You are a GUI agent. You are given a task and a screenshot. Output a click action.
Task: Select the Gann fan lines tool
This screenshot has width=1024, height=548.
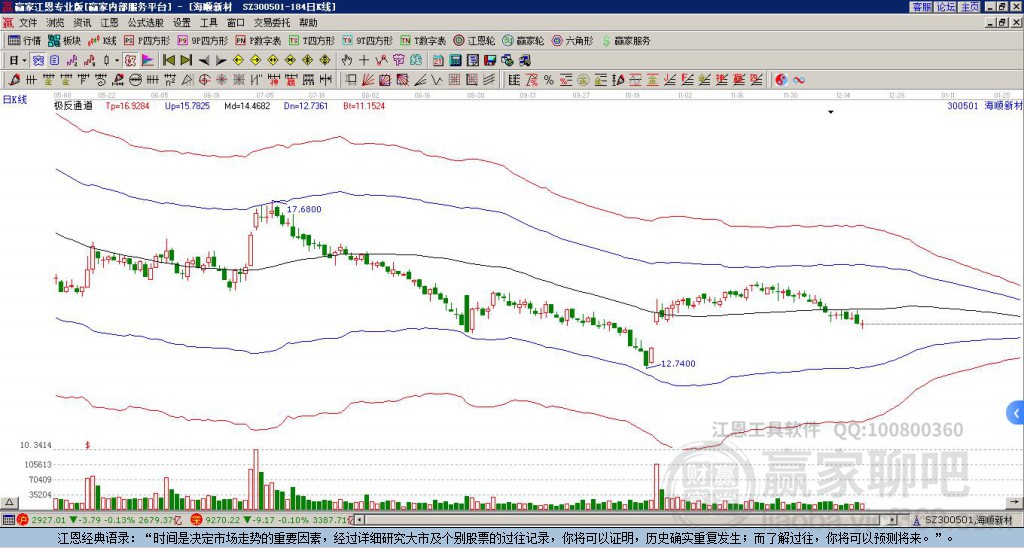coord(368,80)
